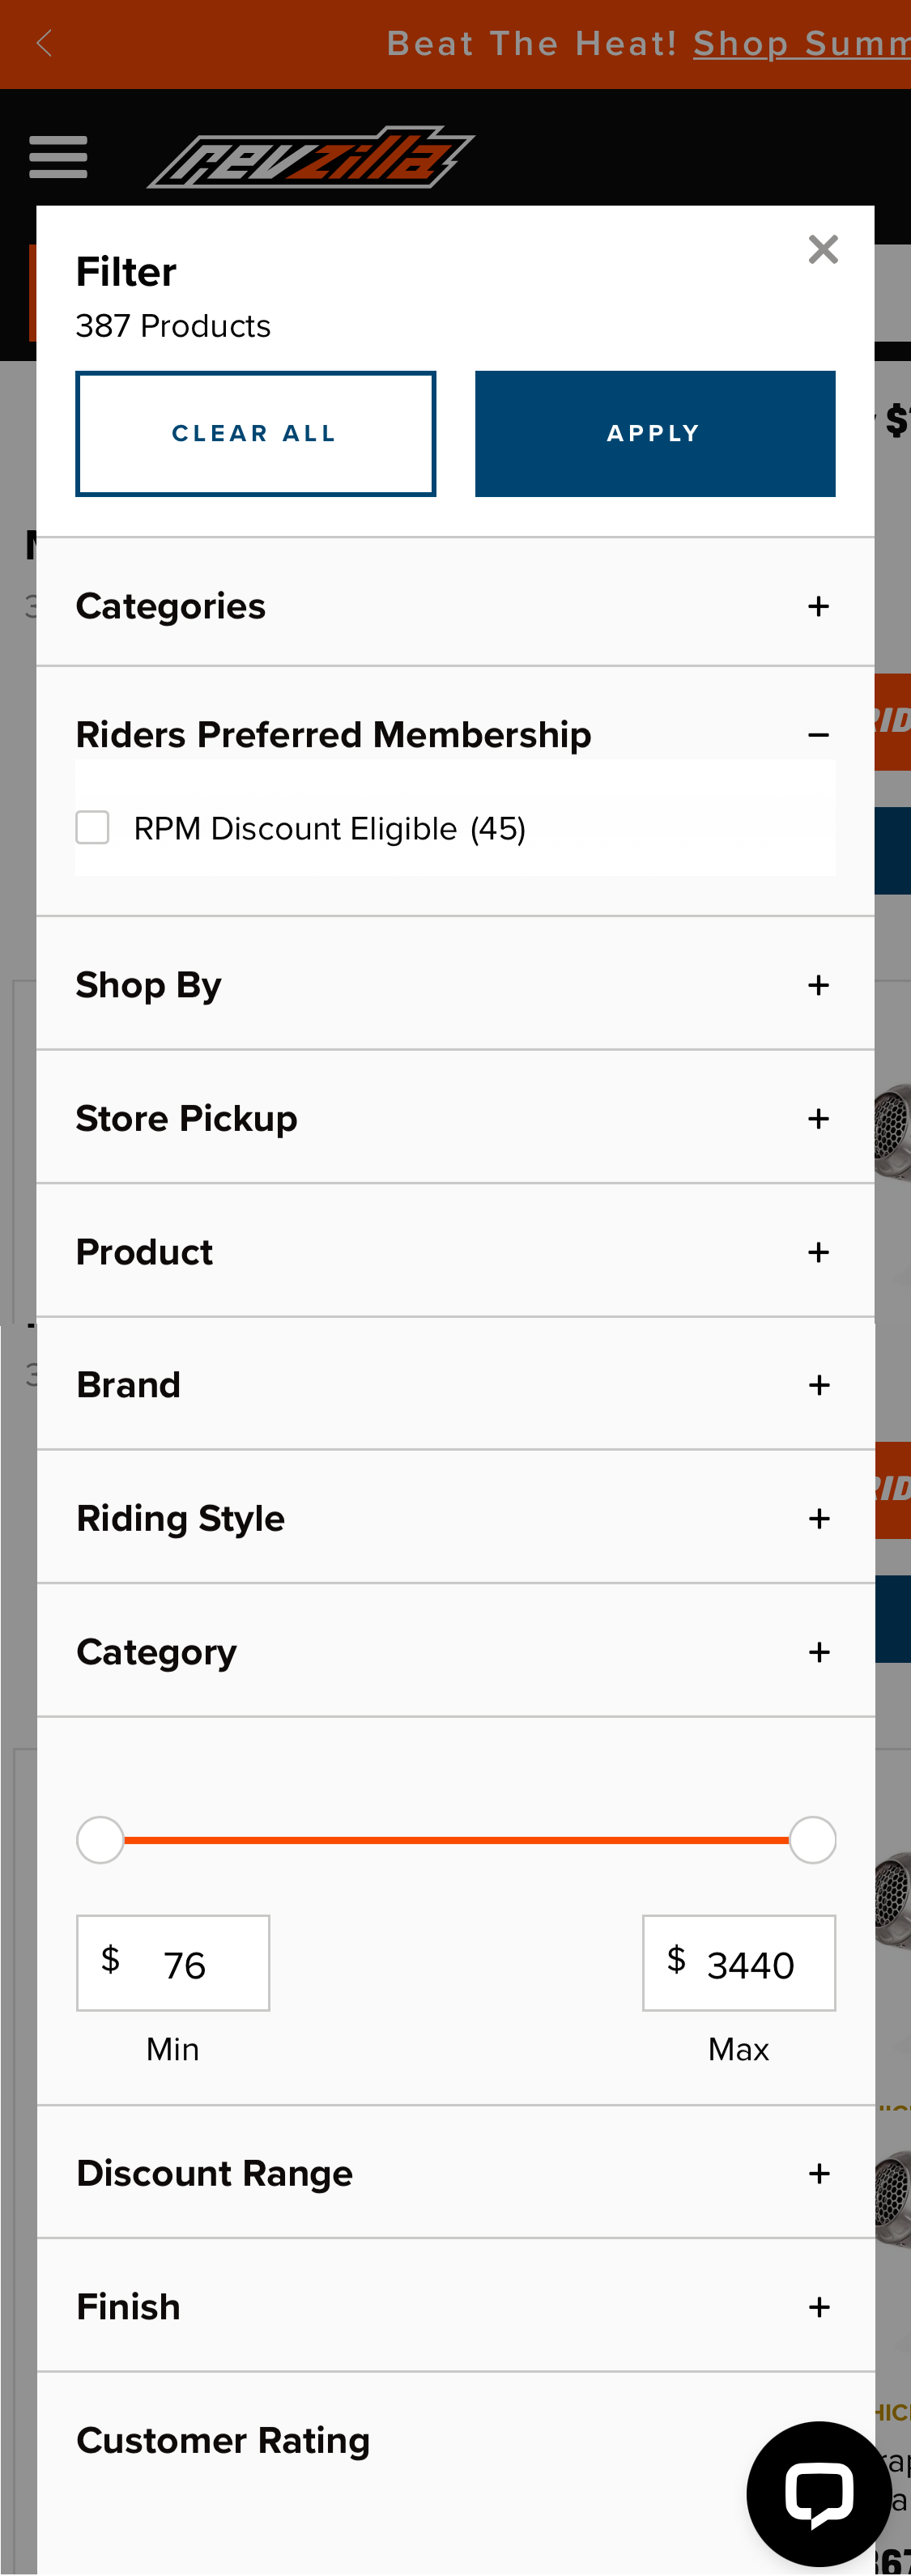The width and height of the screenshot is (911, 2576).
Task: Enable the RPM Discount Eligible checkbox
Action: coord(92,828)
